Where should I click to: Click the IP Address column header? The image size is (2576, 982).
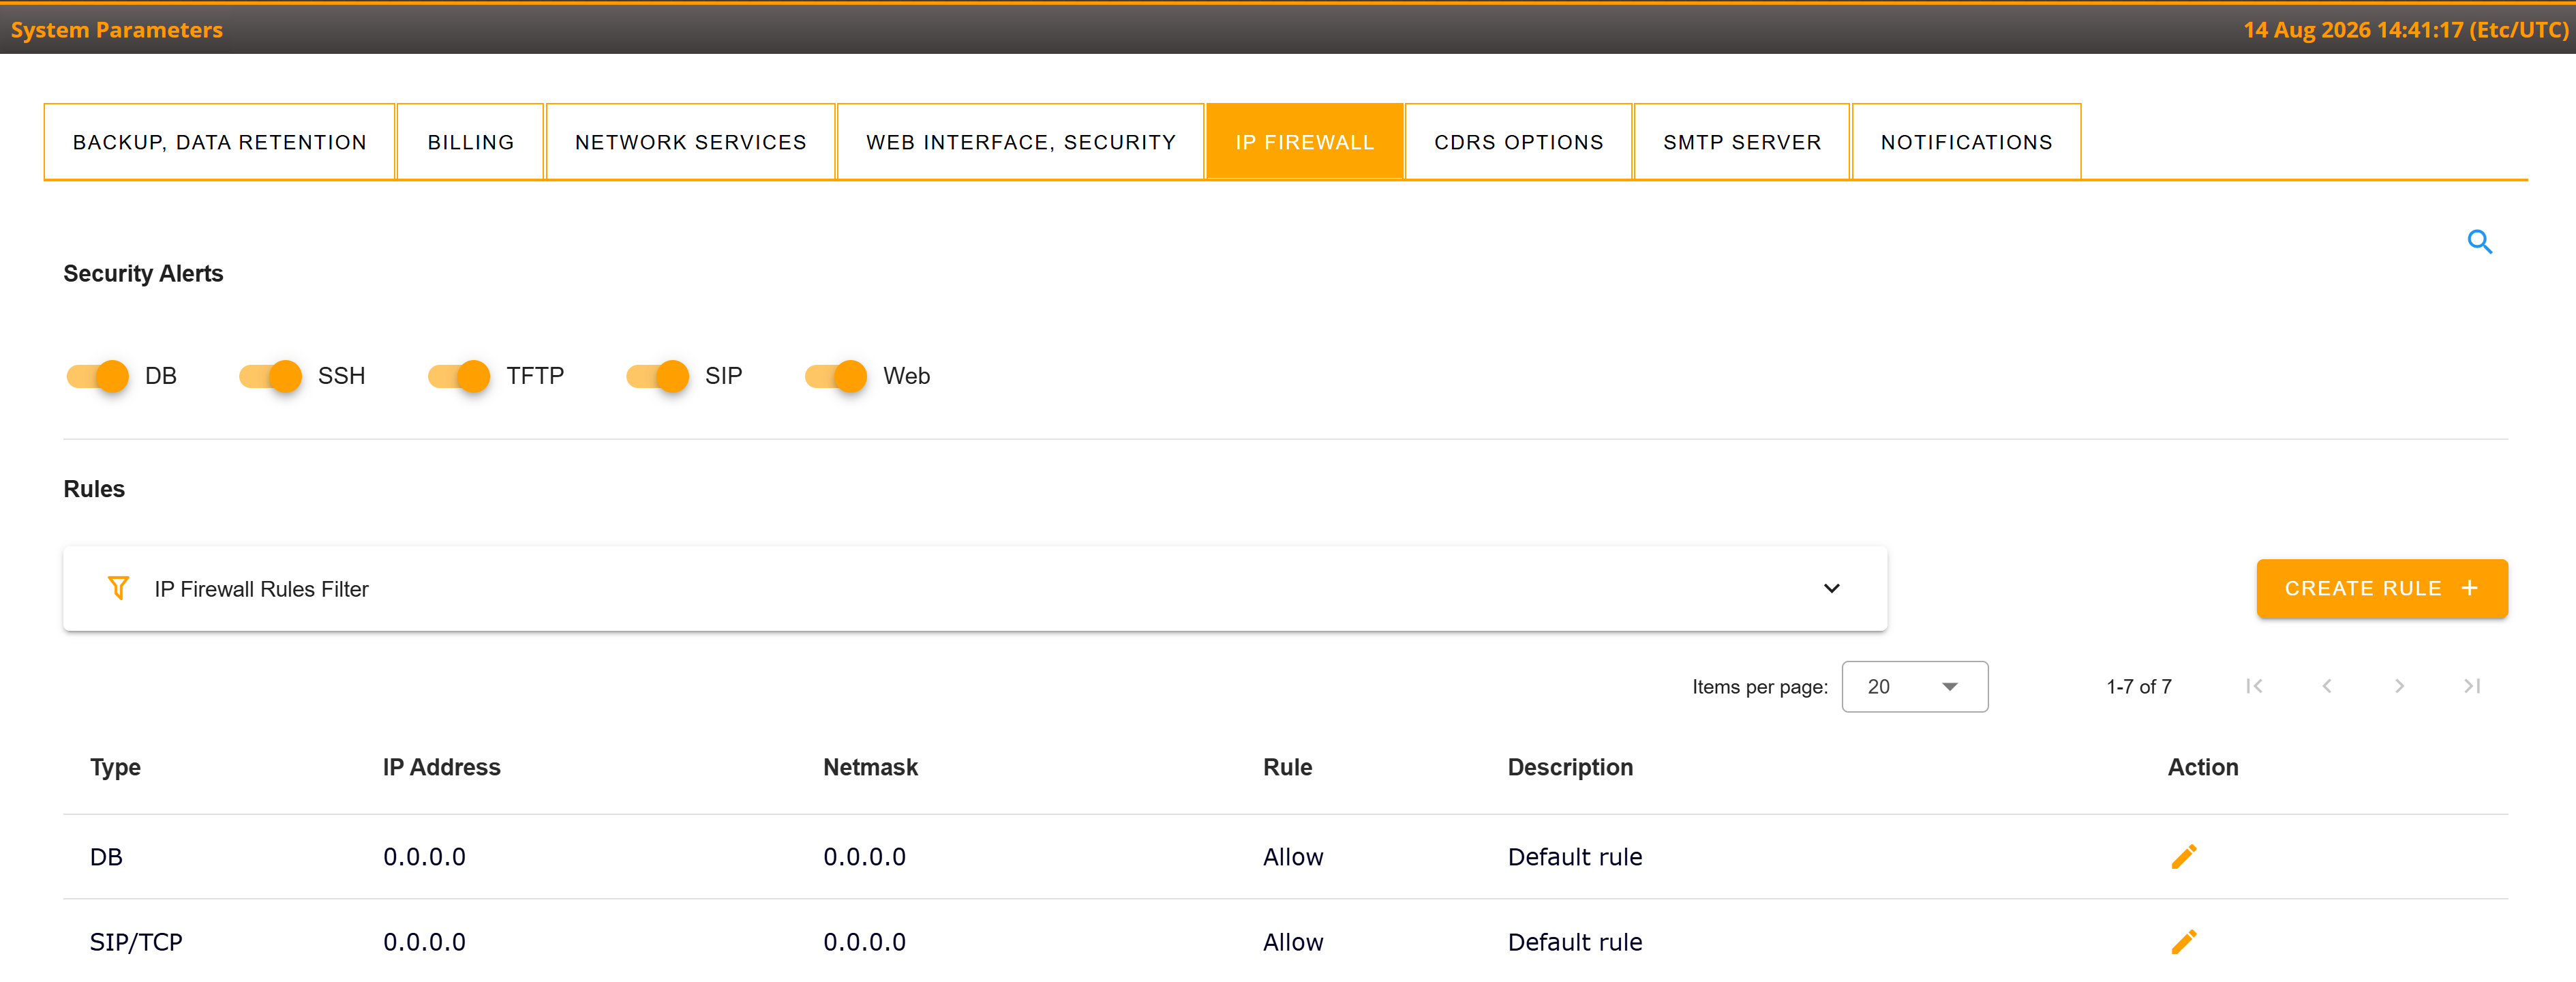pos(442,767)
